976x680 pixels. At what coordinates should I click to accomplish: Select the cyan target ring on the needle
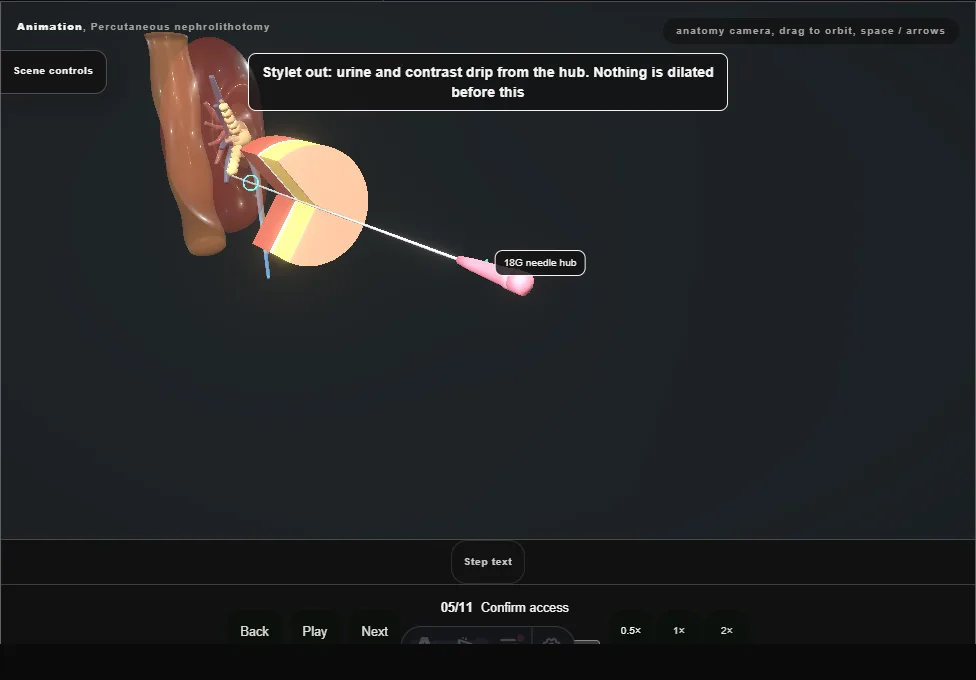pyautogui.click(x=251, y=182)
